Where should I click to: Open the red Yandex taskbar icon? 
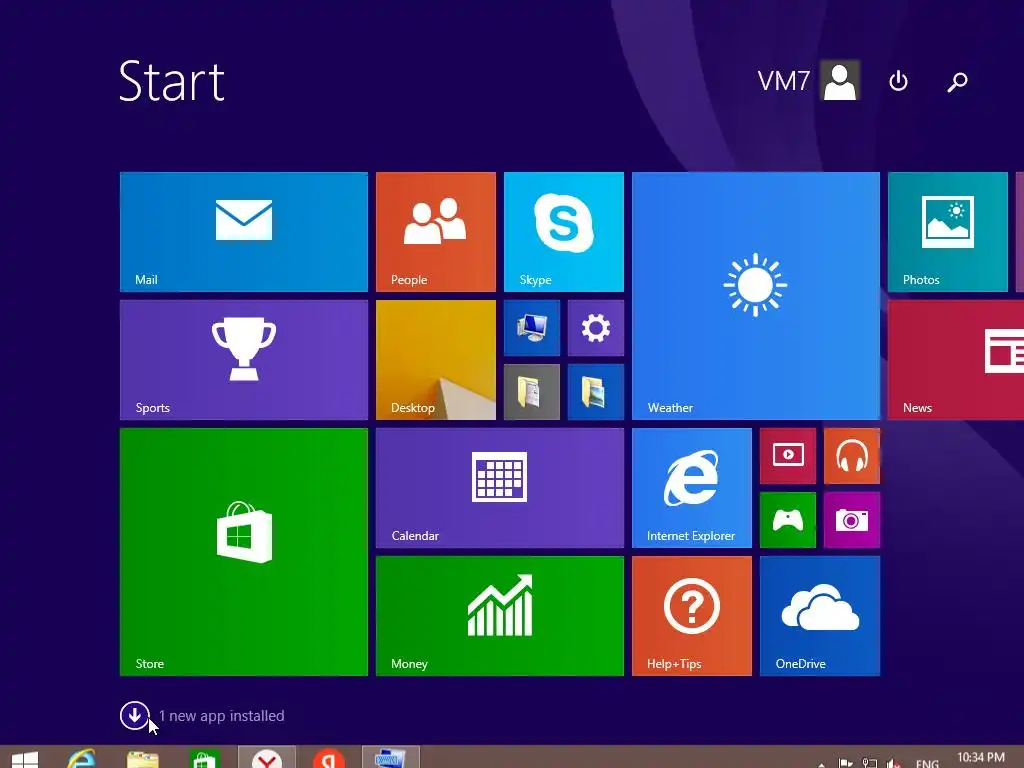point(328,758)
